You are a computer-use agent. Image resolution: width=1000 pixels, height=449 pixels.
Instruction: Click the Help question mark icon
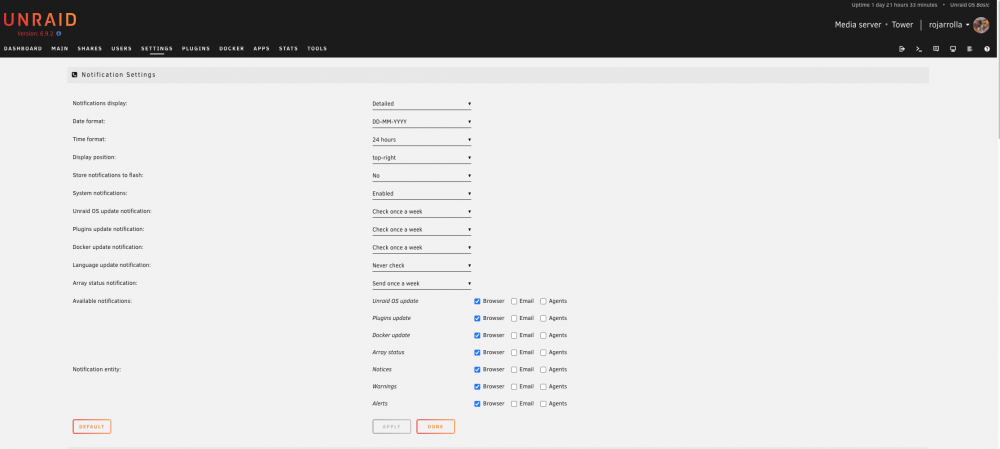coord(987,48)
